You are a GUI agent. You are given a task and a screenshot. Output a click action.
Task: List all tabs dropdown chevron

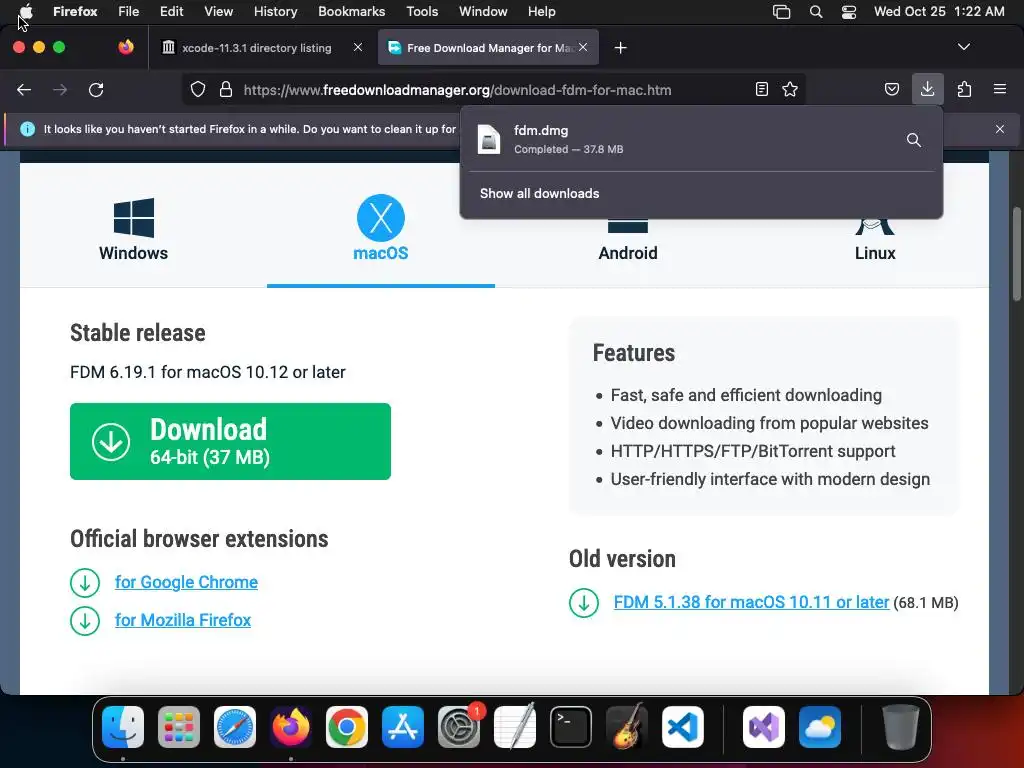click(963, 47)
